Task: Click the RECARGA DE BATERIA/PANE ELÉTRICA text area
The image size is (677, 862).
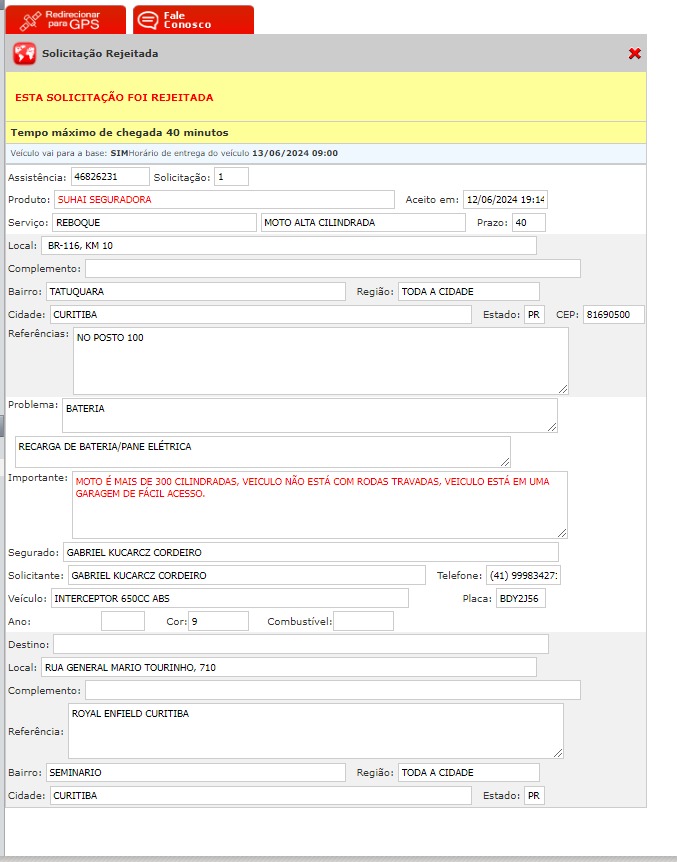Action: point(263,452)
